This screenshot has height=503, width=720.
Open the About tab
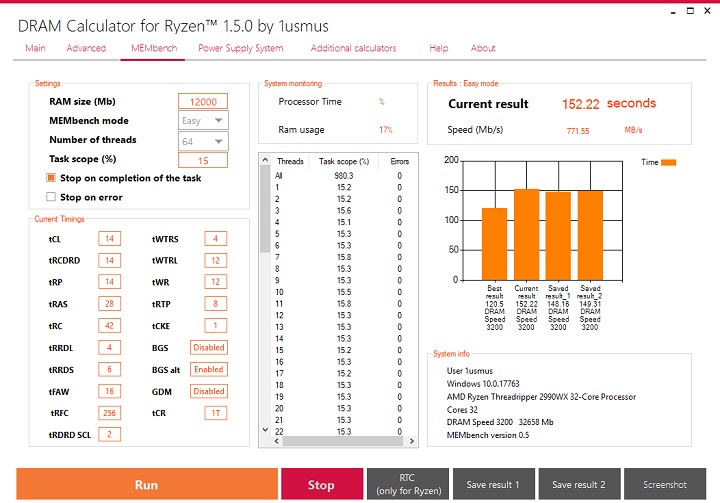tap(483, 48)
